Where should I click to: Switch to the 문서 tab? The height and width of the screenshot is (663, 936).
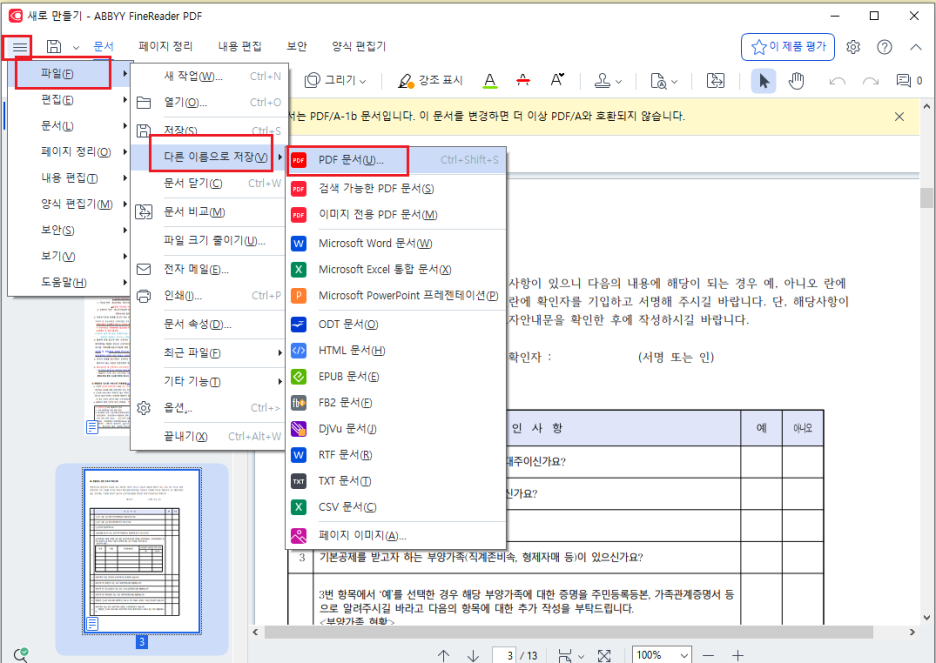(x=104, y=47)
